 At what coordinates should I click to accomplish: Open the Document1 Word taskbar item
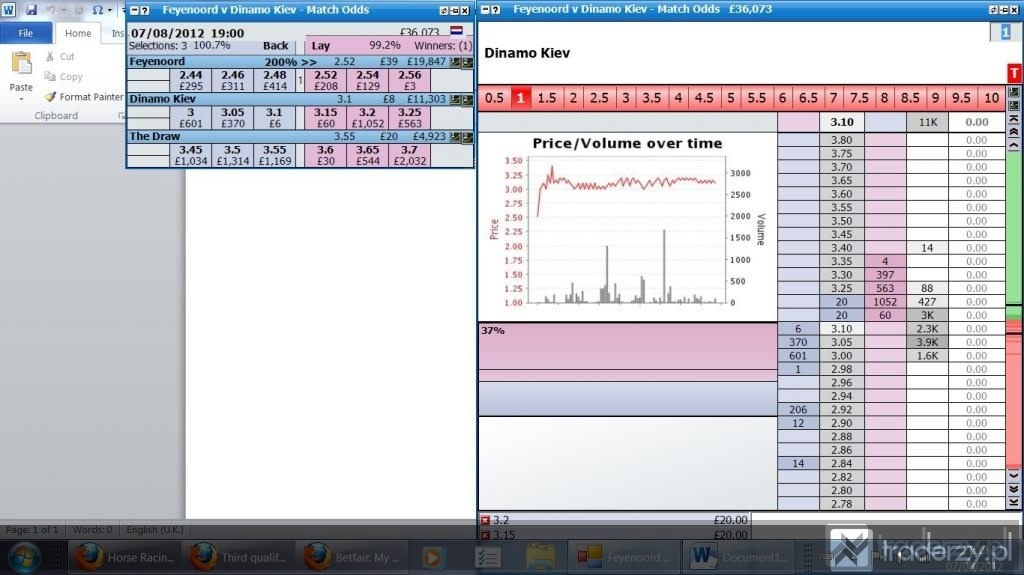(x=740, y=557)
